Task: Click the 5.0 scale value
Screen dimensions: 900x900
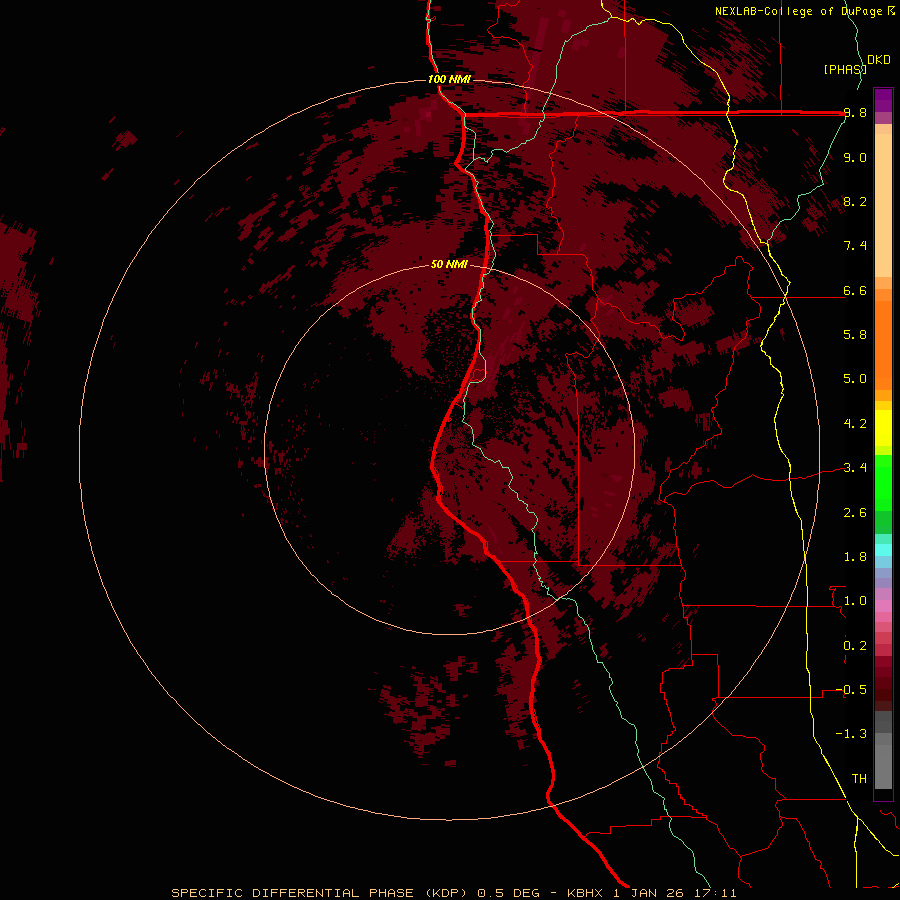Action: pos(855,379)
